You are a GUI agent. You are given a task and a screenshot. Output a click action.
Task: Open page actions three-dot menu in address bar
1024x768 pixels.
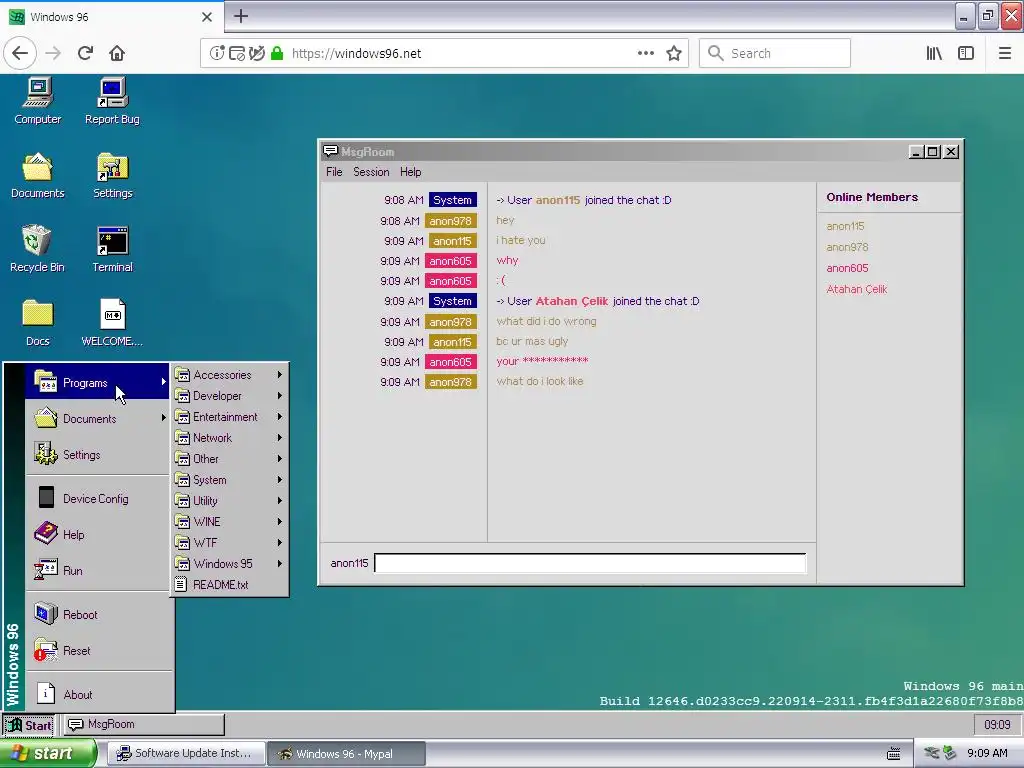[x=645, y=54]
